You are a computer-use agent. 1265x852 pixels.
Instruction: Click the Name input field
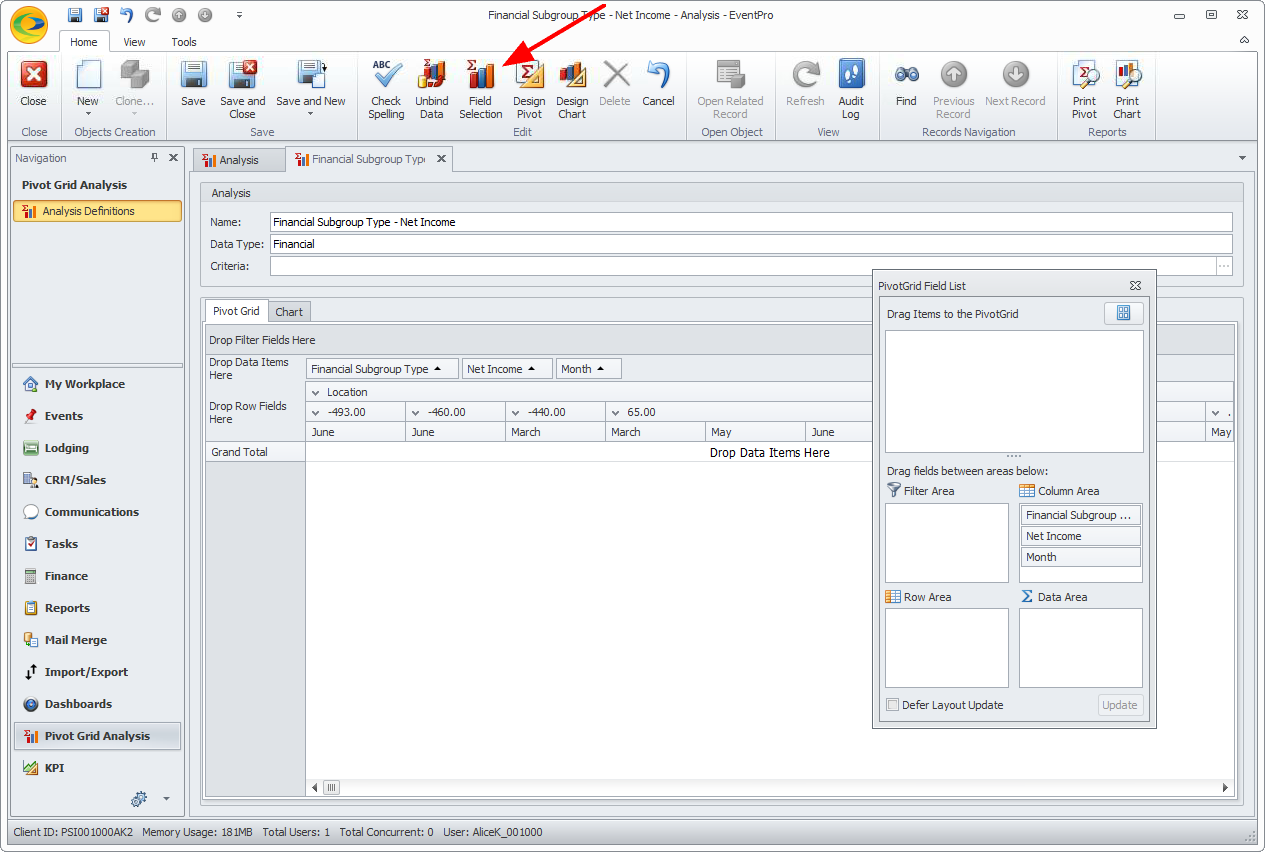pyautogui.click(x=751, y=222)
